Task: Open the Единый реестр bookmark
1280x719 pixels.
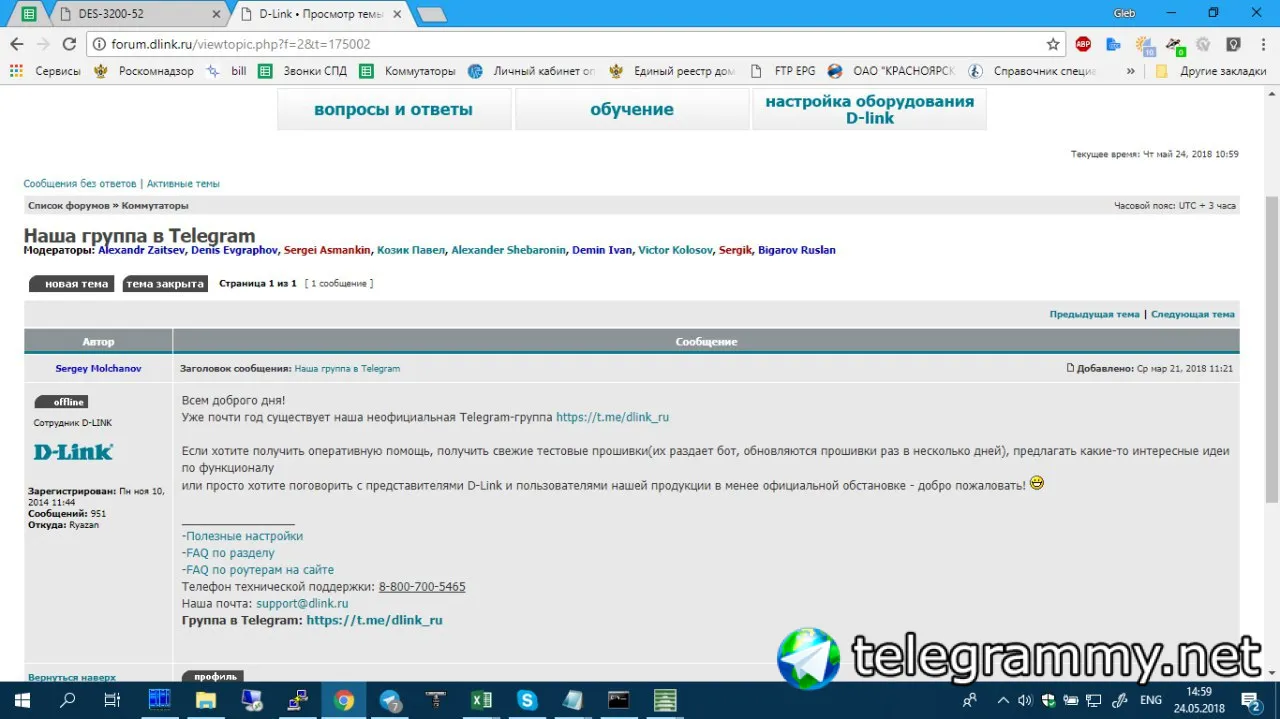Action: tap(672, 71)
